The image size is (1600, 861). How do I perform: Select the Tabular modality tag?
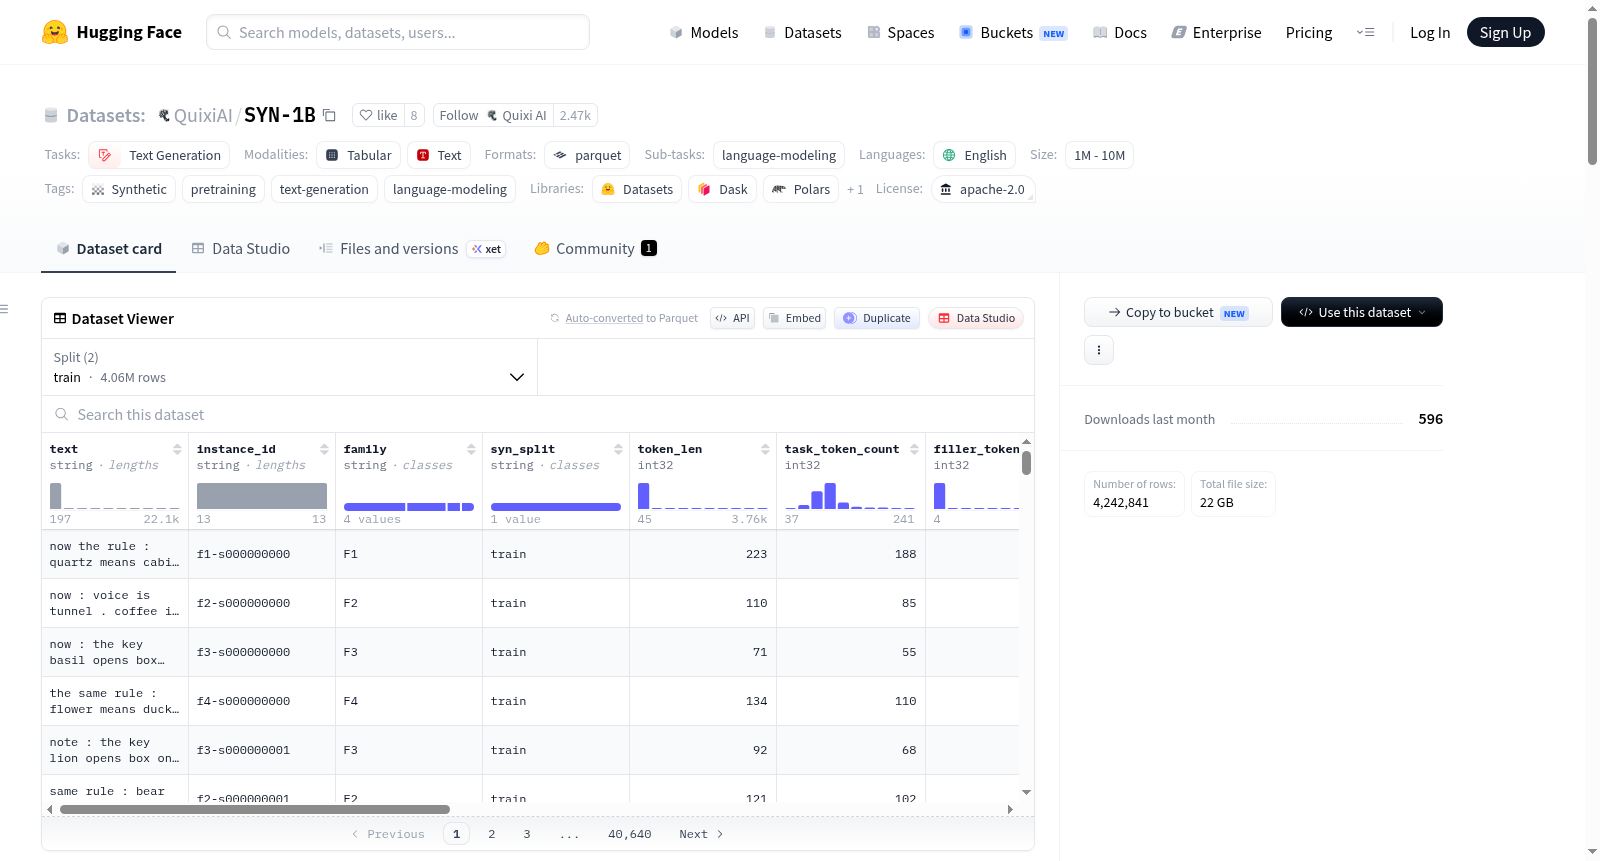tap(359, 155)
